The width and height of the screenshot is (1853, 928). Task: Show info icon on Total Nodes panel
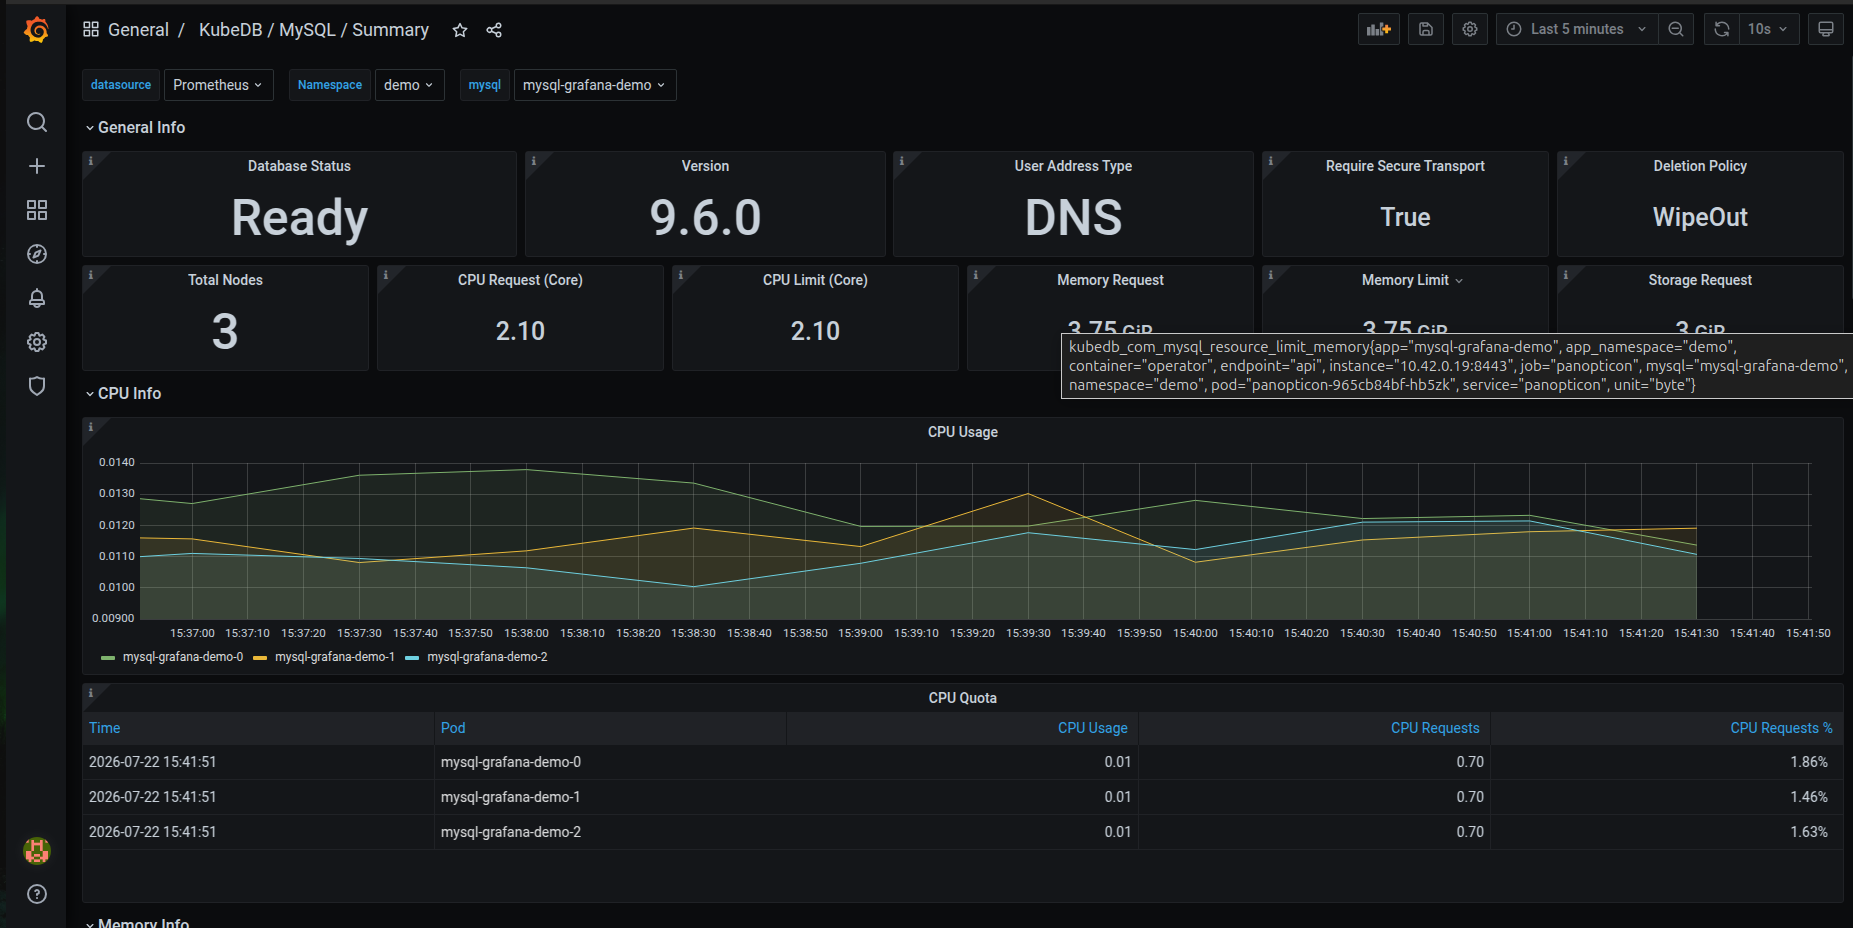91,275
